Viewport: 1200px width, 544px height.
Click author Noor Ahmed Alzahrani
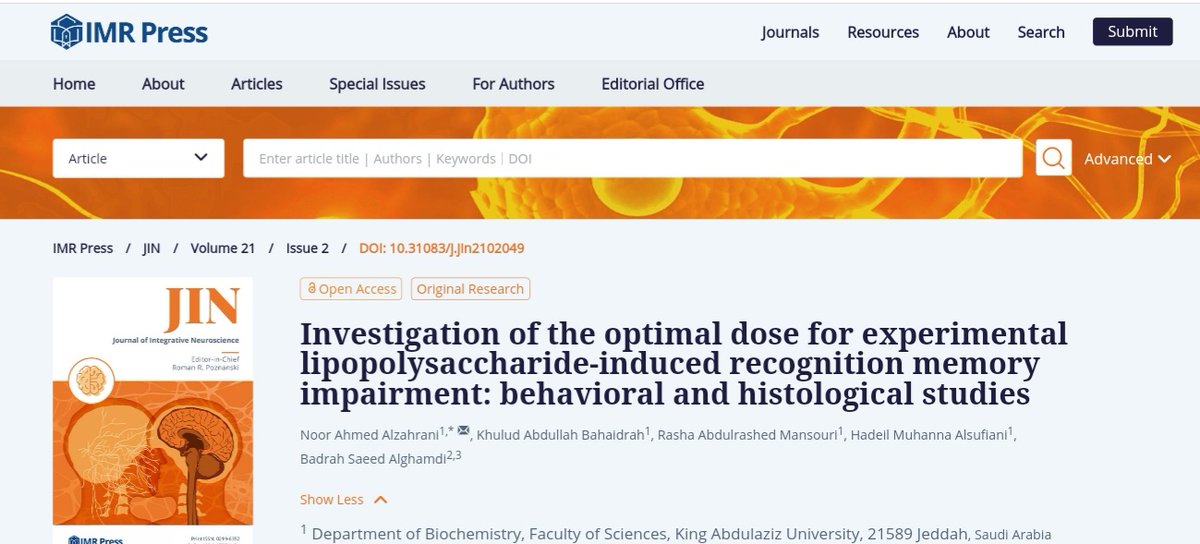pyautogui.click(x=369, y=433)
